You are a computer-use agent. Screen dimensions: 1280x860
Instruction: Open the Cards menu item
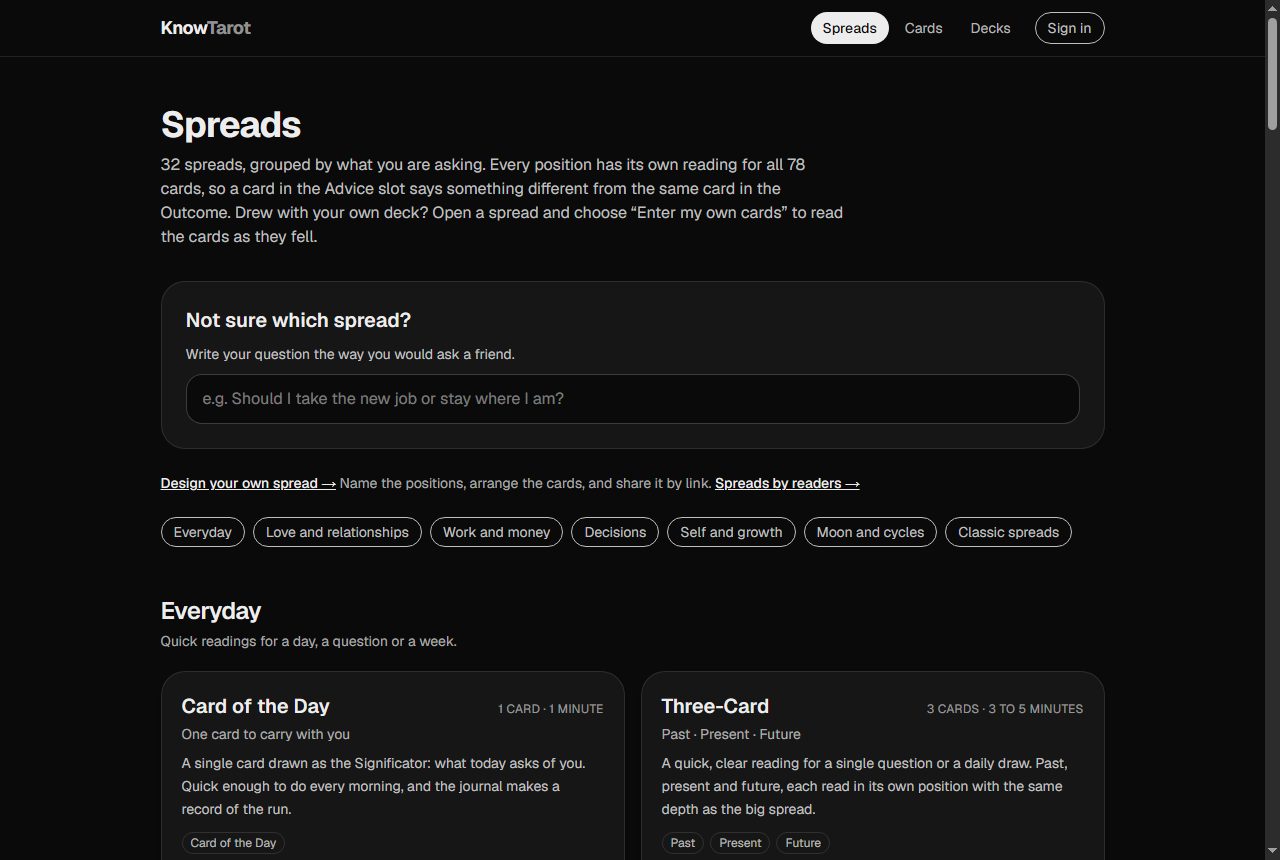point(923,28)
